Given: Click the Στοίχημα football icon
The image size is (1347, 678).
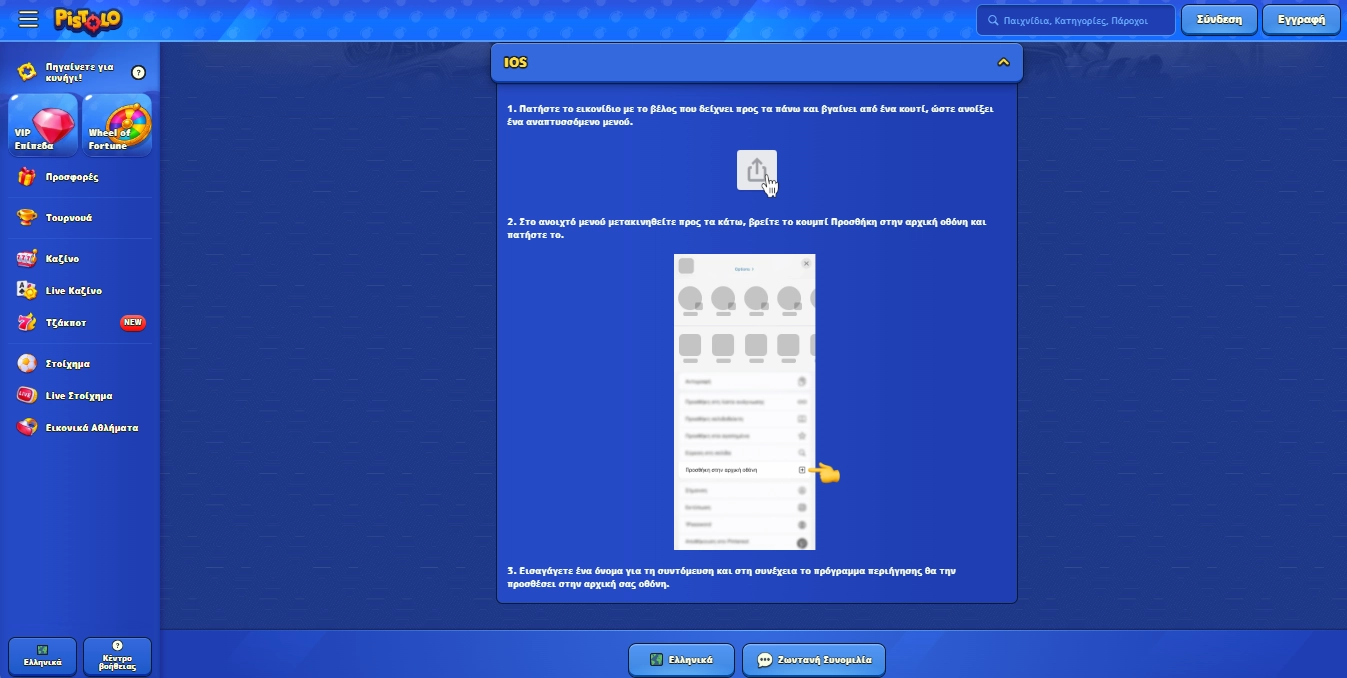Looking at the screenshot, I should 27,364.
